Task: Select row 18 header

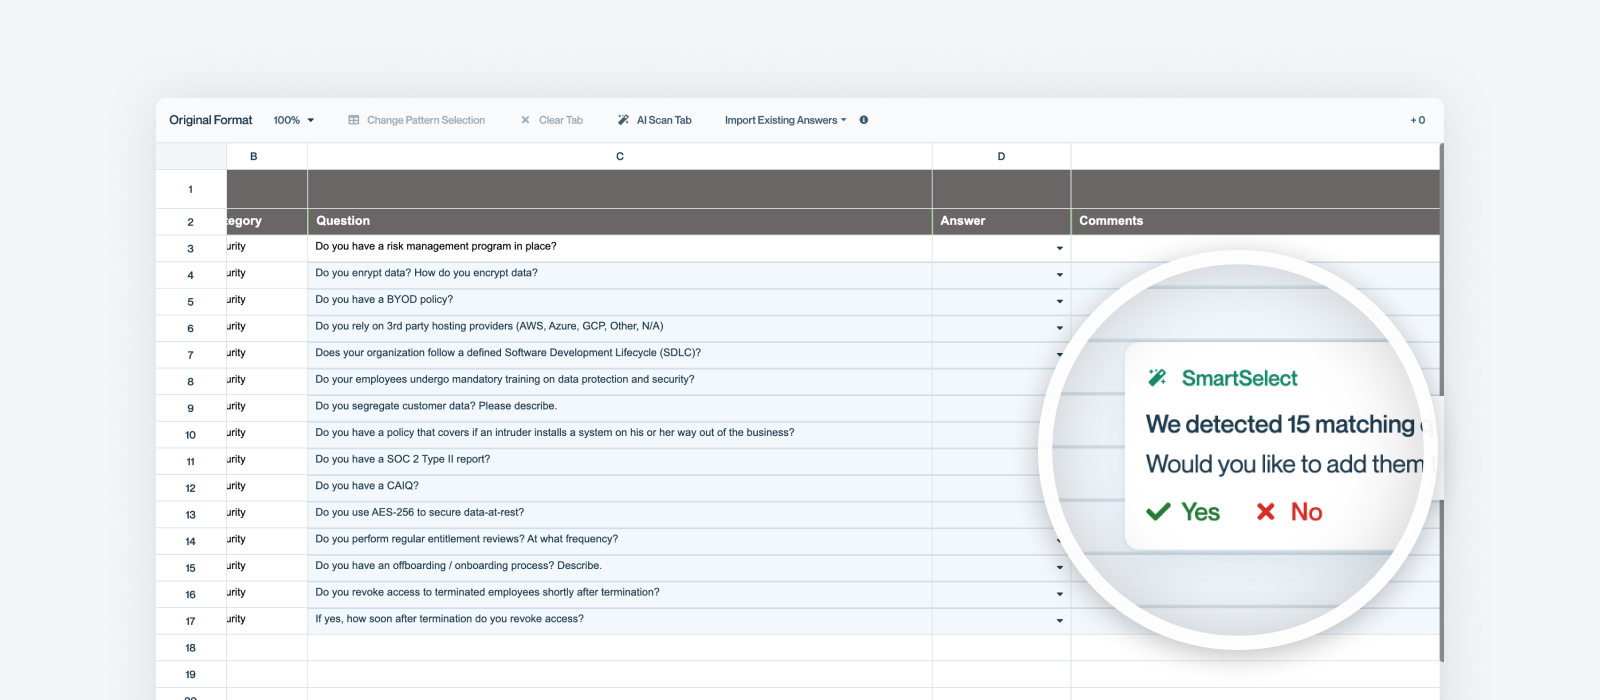Action: [x=191, y=648]
